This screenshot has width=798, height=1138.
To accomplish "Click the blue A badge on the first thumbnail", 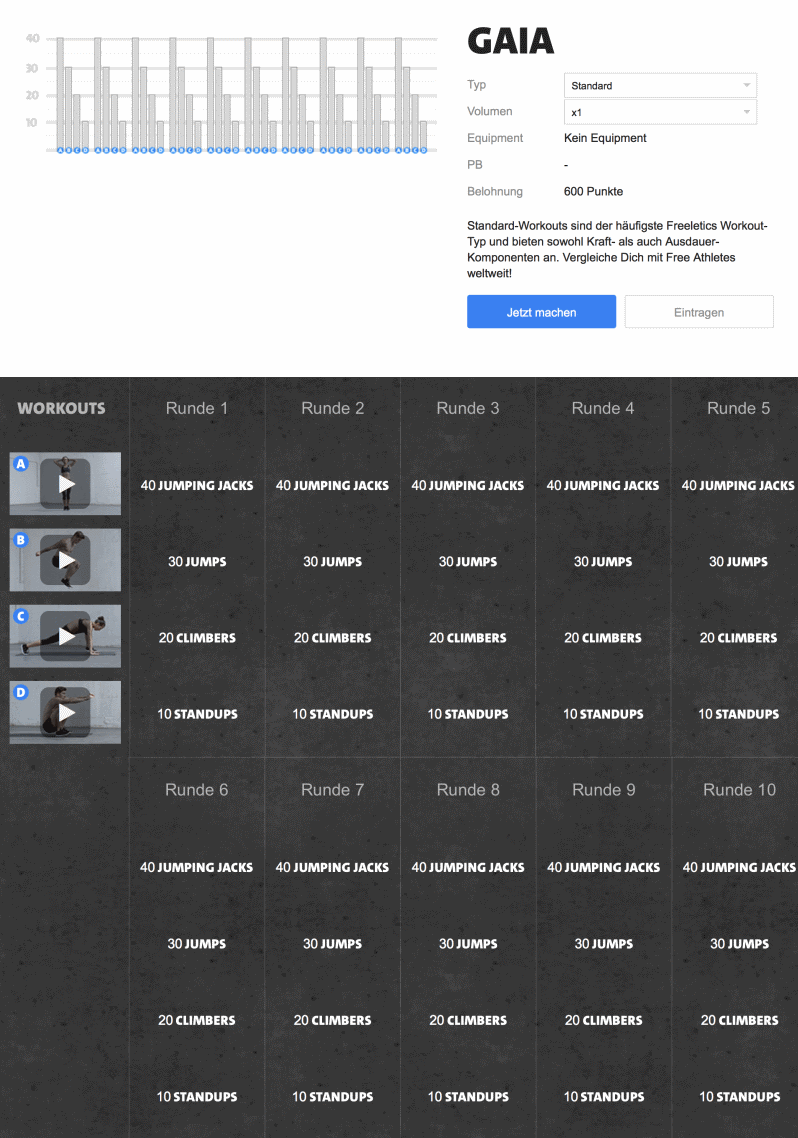I will tap(21, 464).
